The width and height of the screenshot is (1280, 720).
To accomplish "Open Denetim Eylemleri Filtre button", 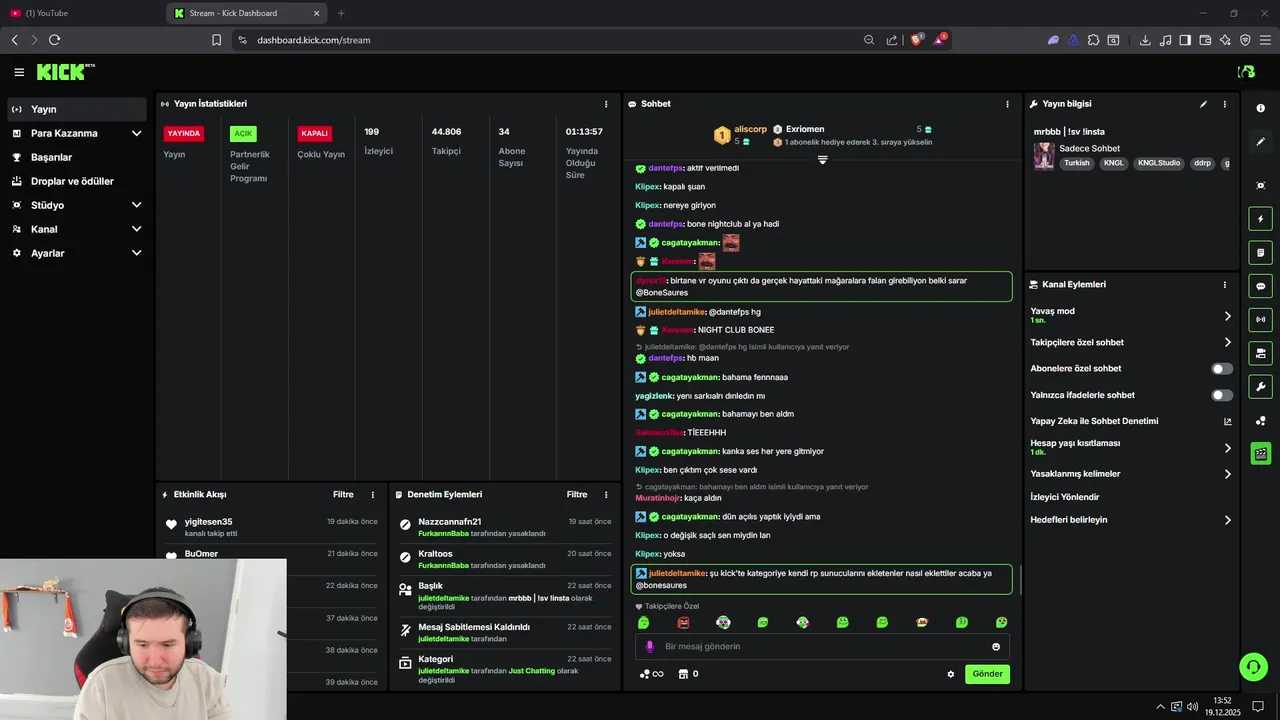I will point(577,495).
